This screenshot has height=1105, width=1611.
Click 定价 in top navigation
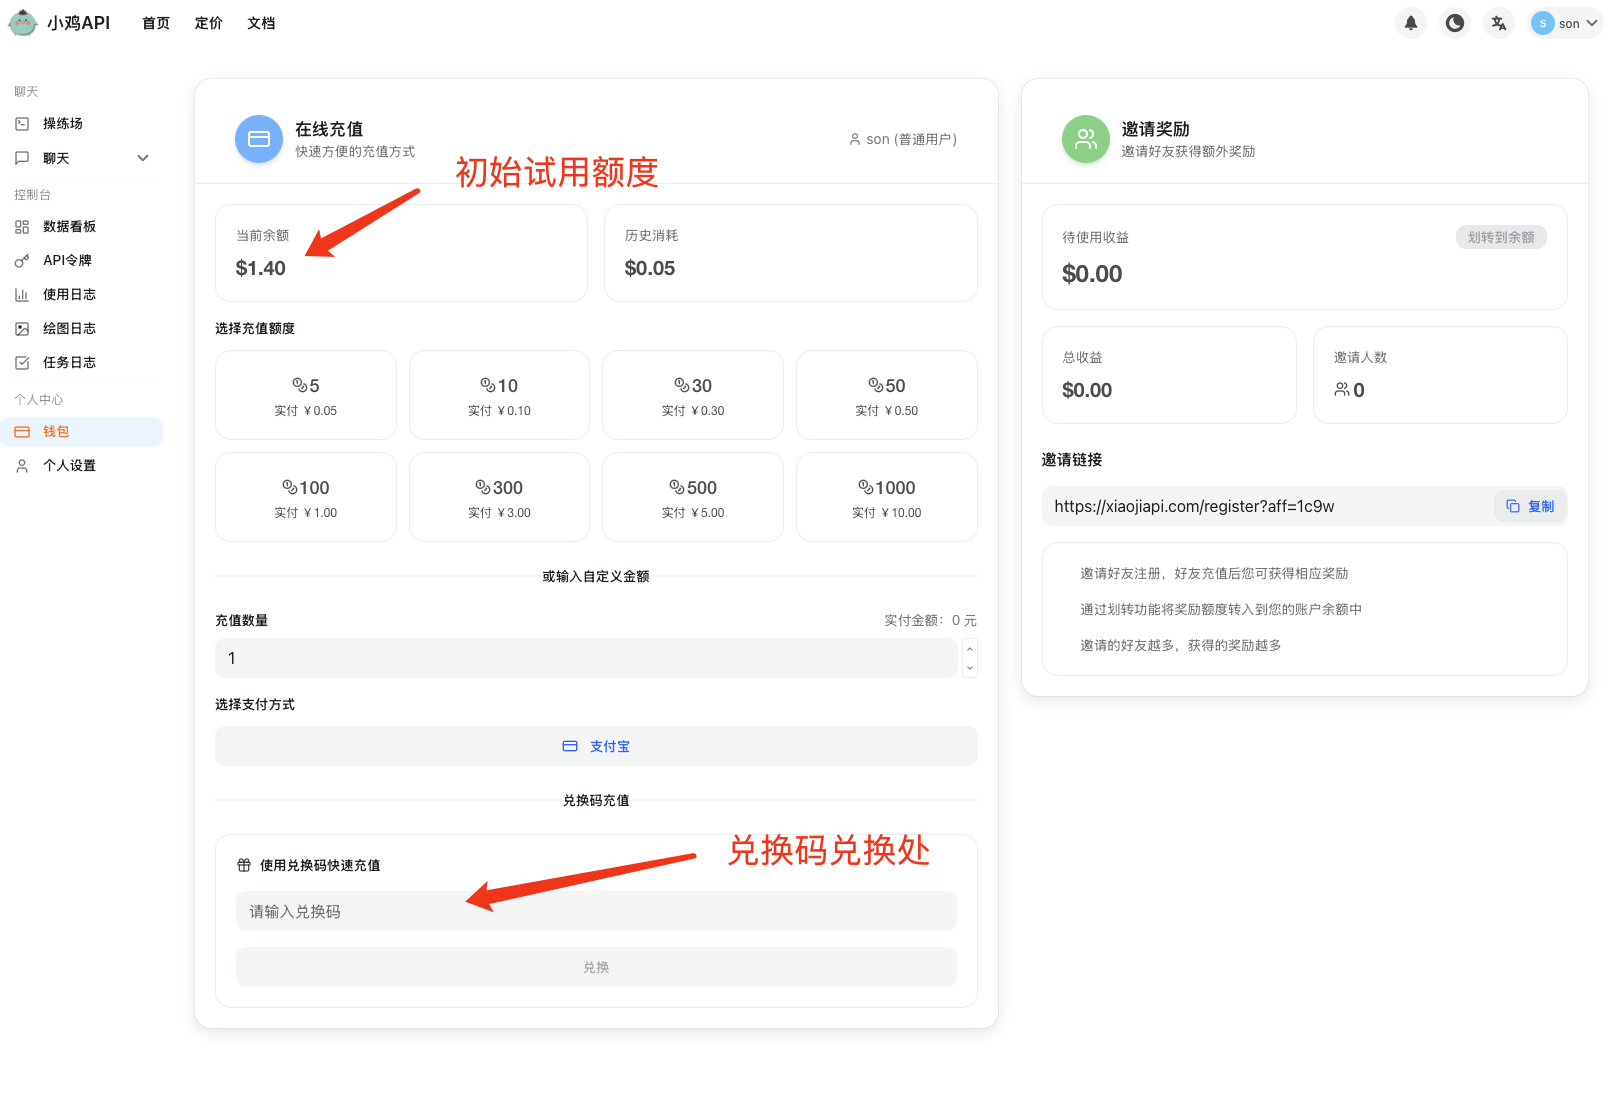click(x=208, y=23)
